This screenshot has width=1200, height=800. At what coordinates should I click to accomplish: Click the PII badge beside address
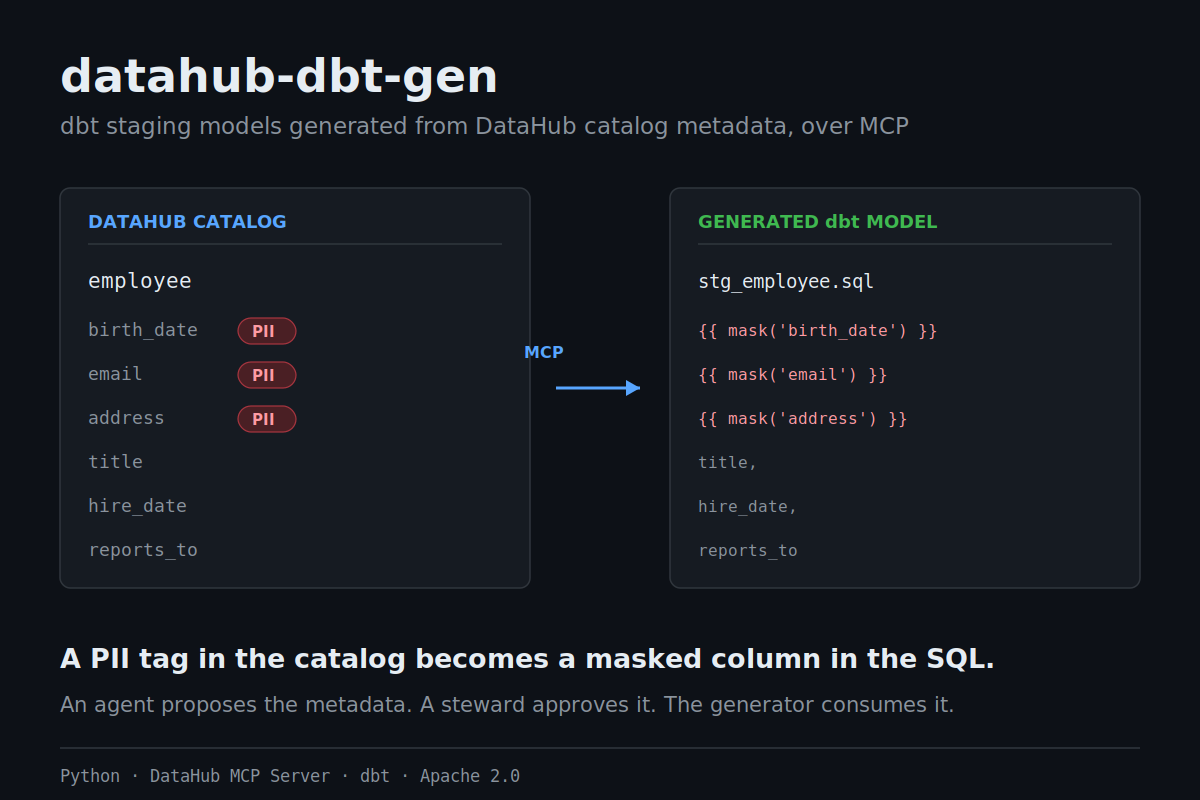click(267, 419)
